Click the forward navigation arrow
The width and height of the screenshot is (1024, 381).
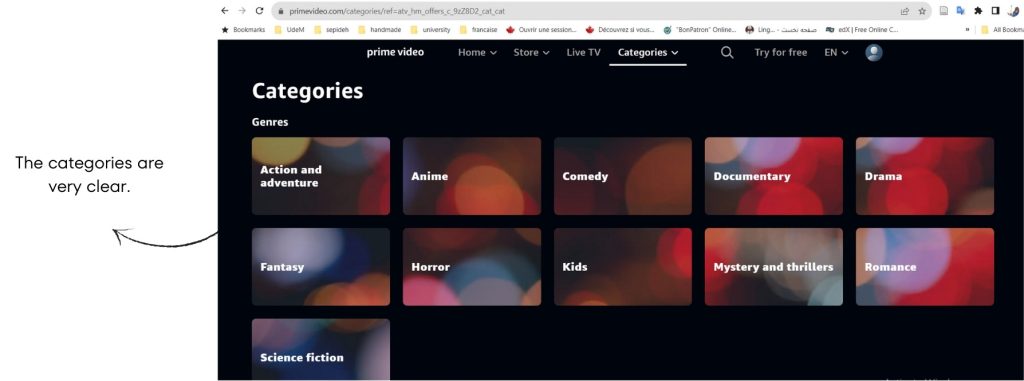(242, 11)
